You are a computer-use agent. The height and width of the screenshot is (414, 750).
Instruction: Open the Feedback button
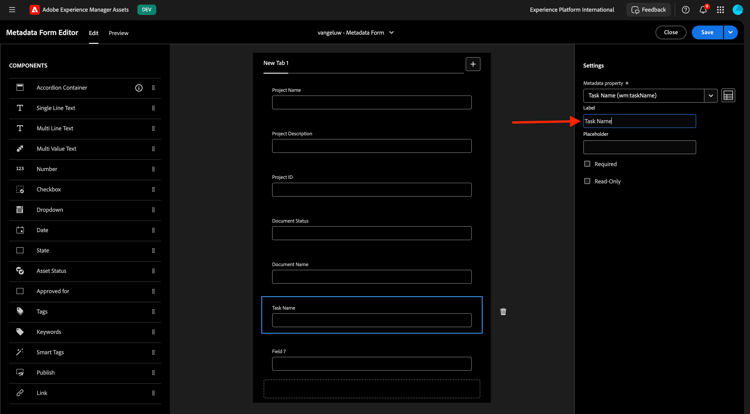tap(648, 10)
